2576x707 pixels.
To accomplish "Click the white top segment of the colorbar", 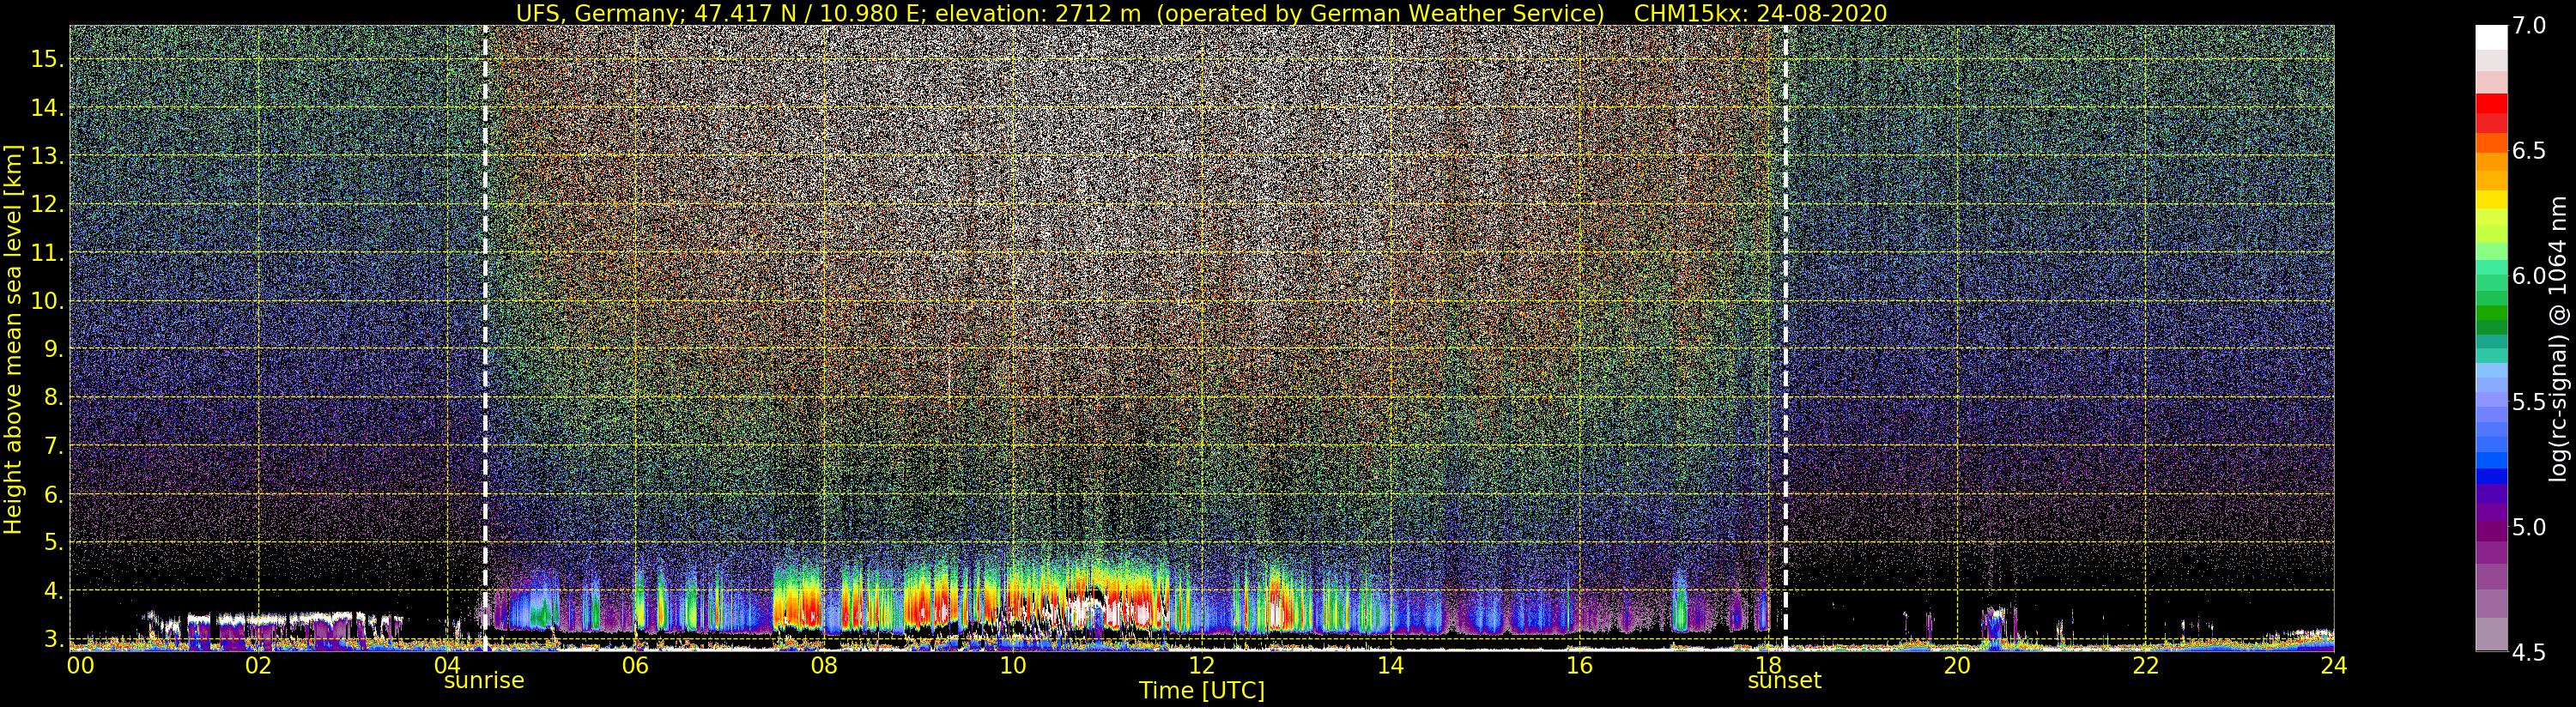I will (x=2491, y=38).
